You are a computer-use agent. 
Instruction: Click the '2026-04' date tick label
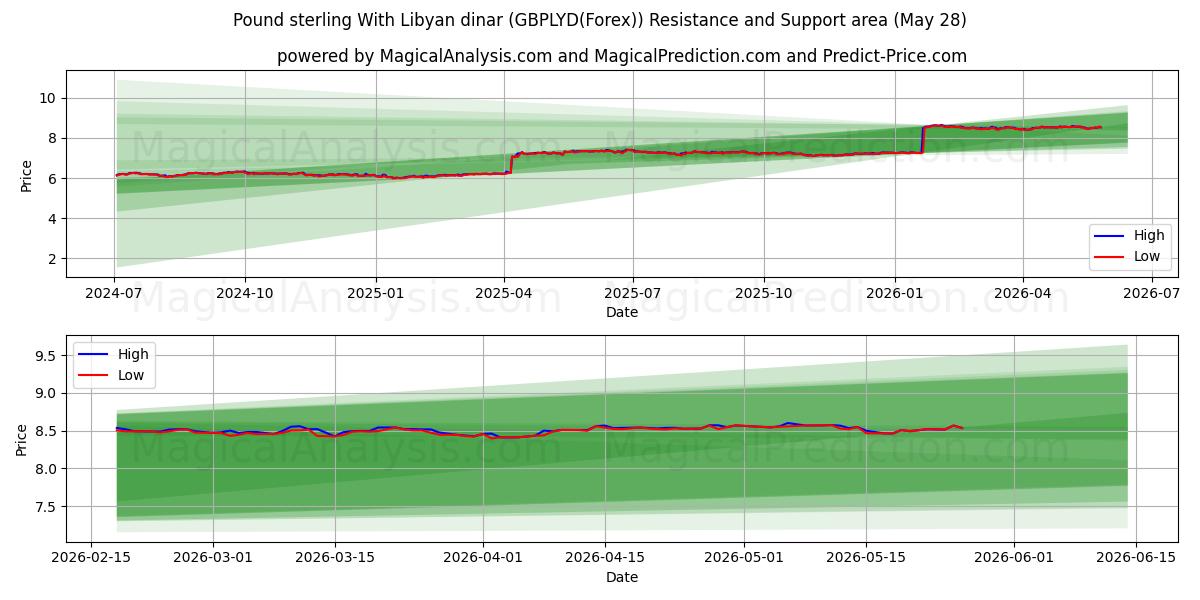point(1022,294)
